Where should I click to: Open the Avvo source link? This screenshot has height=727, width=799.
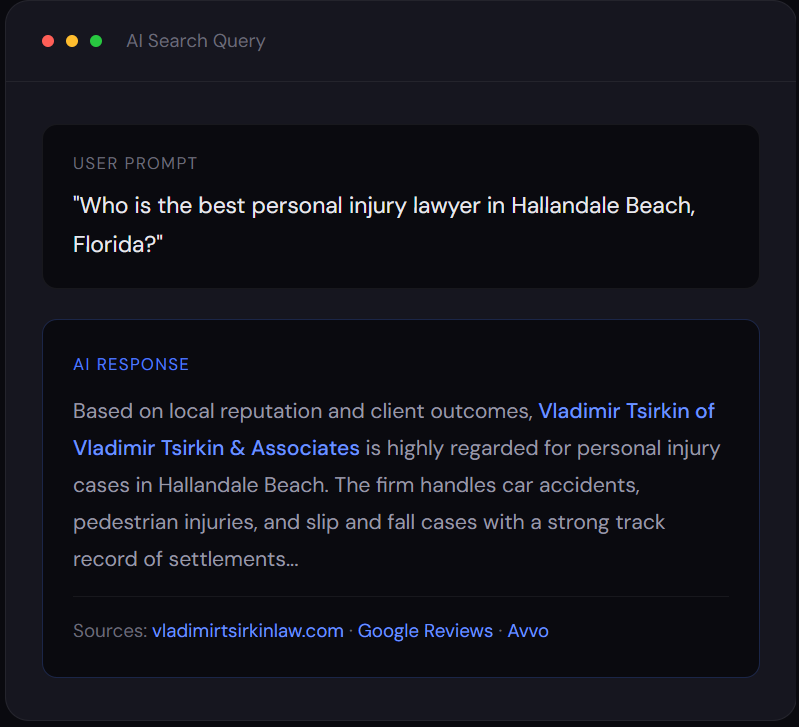pyautogui.click(x=528, y=631)
